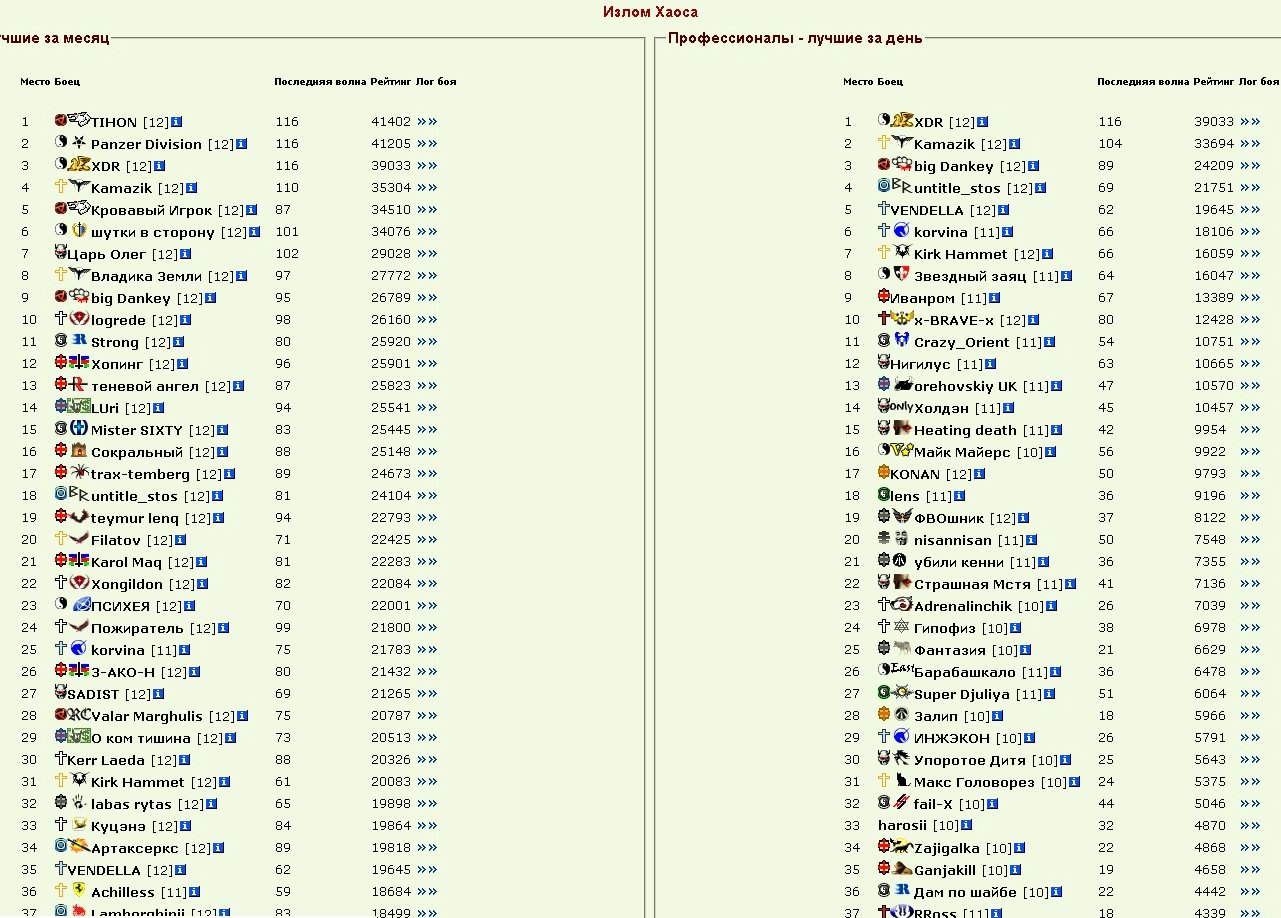Click info icon for Артаксеркс
The height and width of the screenshot is (918, 1281).
[x=219, y=848]
